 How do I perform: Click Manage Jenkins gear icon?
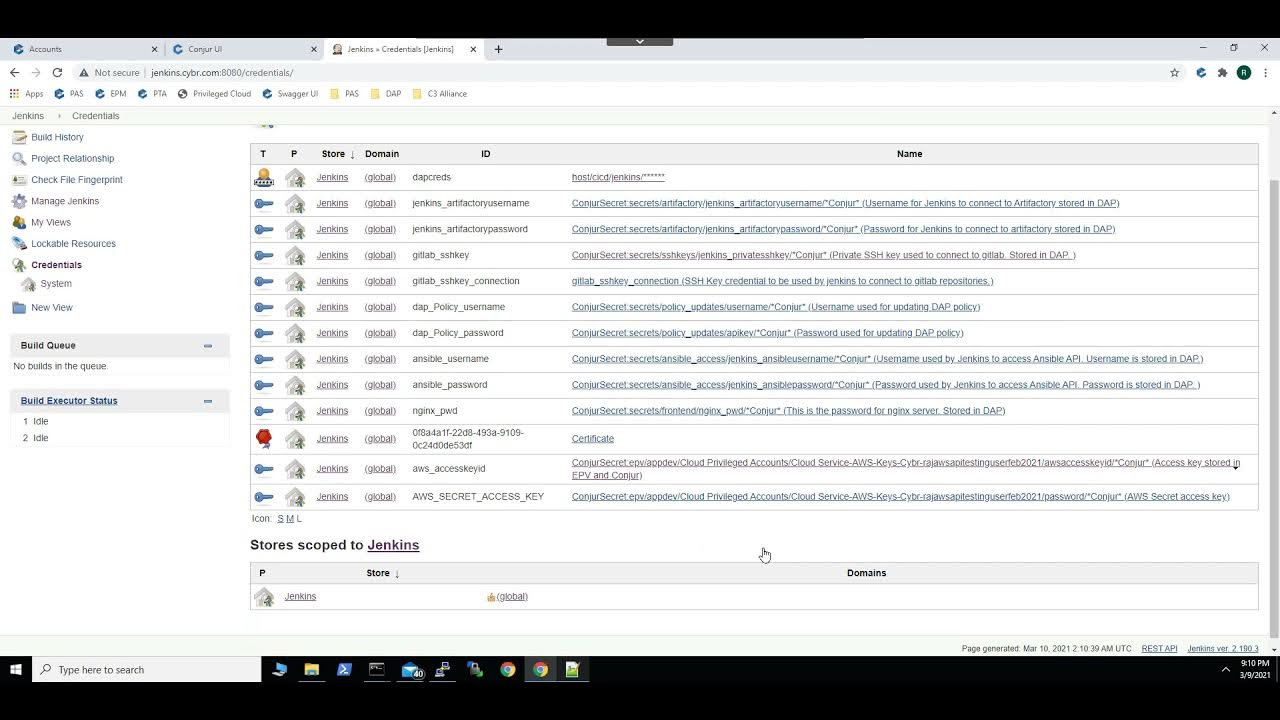click(x=19, y=201)
